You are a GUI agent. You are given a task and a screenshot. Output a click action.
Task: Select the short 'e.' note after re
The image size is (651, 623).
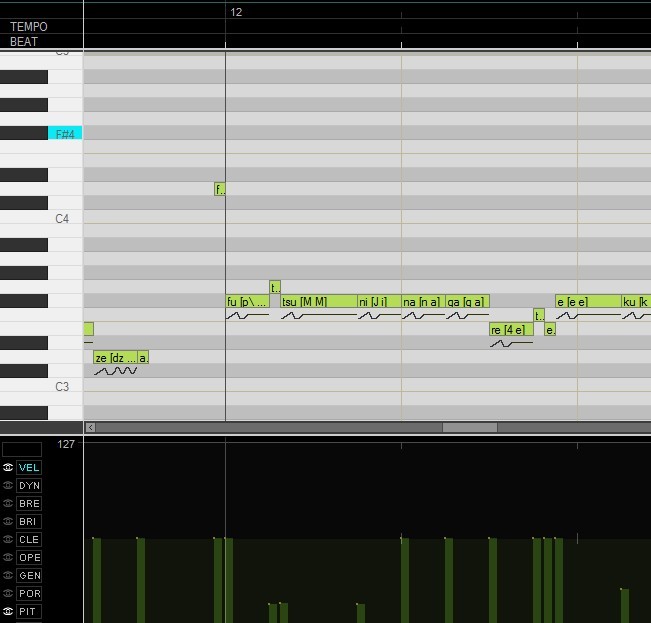pos(550,330)
